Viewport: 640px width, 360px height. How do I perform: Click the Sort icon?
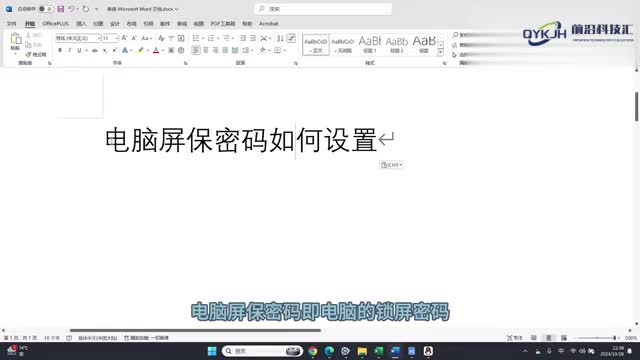280,38
